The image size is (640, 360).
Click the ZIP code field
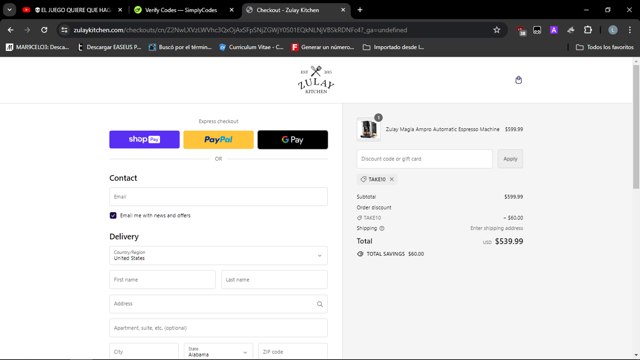point(293,352)
